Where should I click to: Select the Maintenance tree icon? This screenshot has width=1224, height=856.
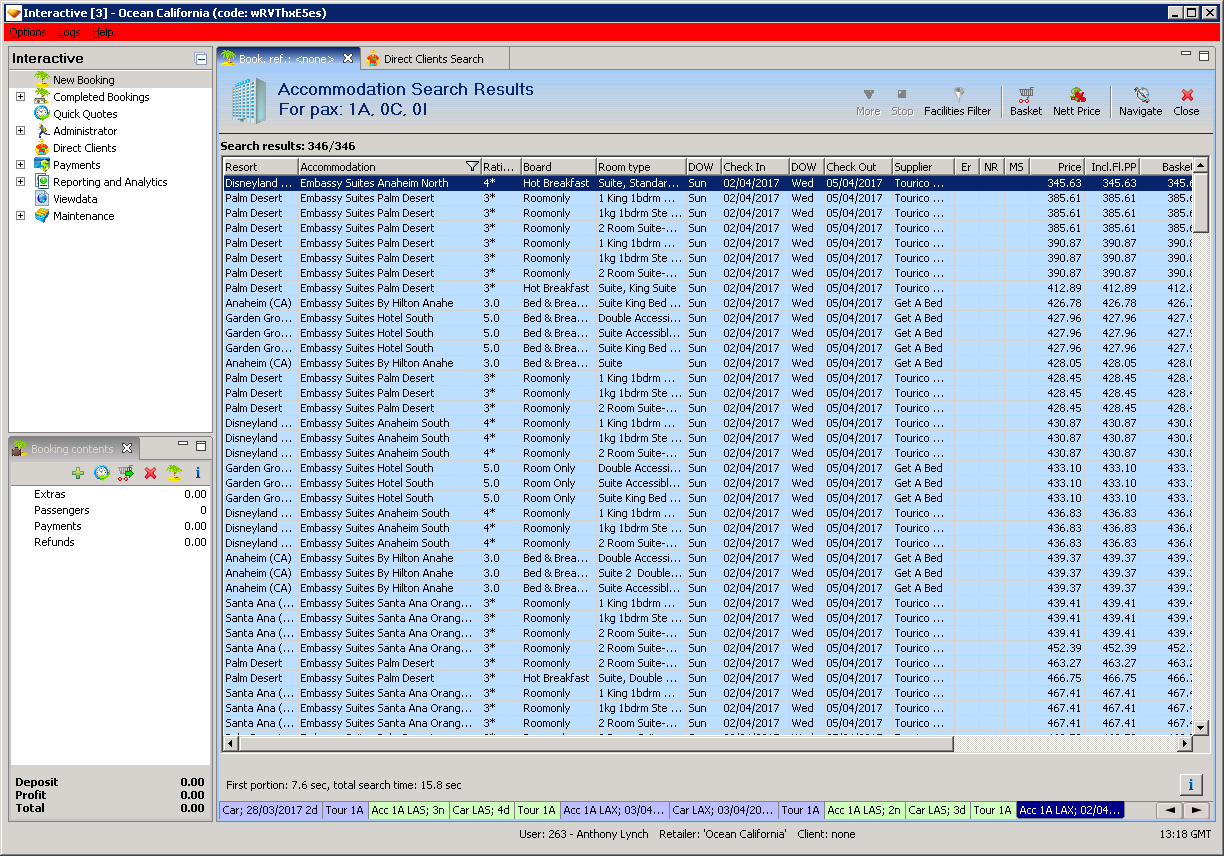[x=42, y=215]
